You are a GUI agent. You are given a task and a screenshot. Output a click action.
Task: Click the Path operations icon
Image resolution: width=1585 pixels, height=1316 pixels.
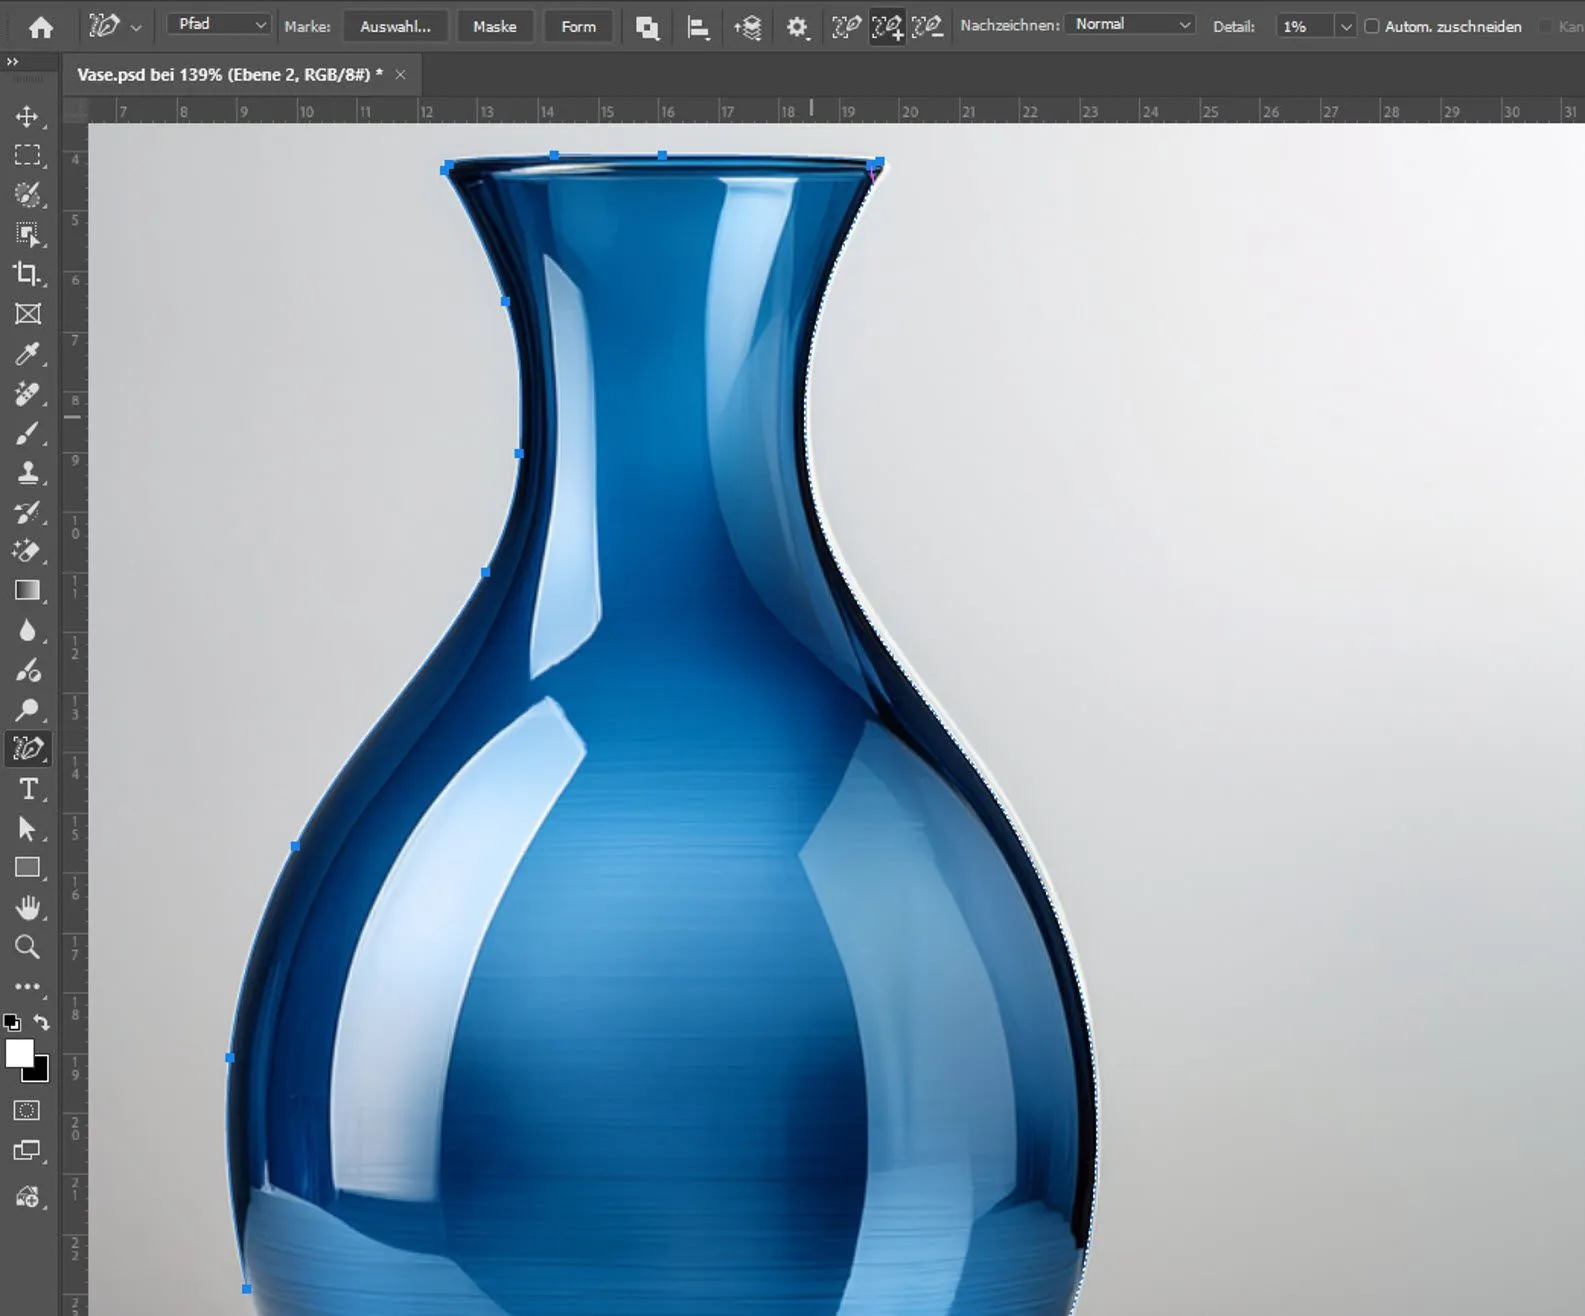coord(647,27)
